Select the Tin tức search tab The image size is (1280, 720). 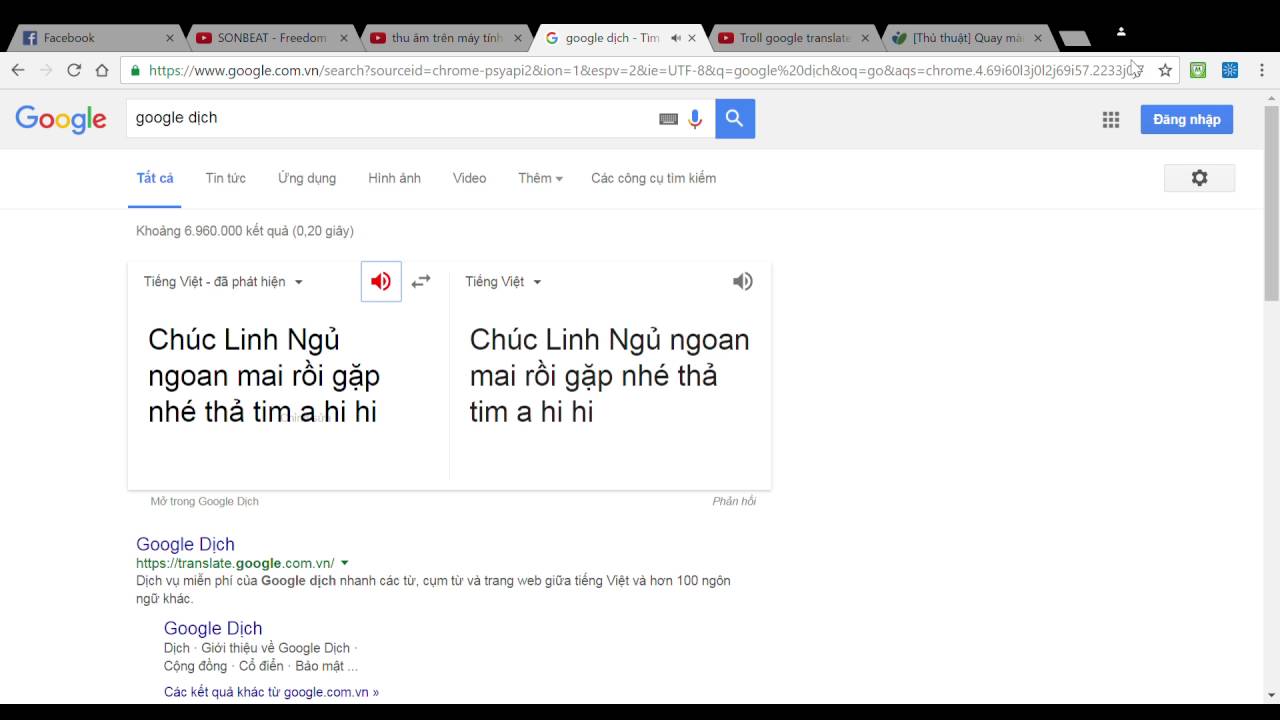pyautogui.click(x=226, y=178)
